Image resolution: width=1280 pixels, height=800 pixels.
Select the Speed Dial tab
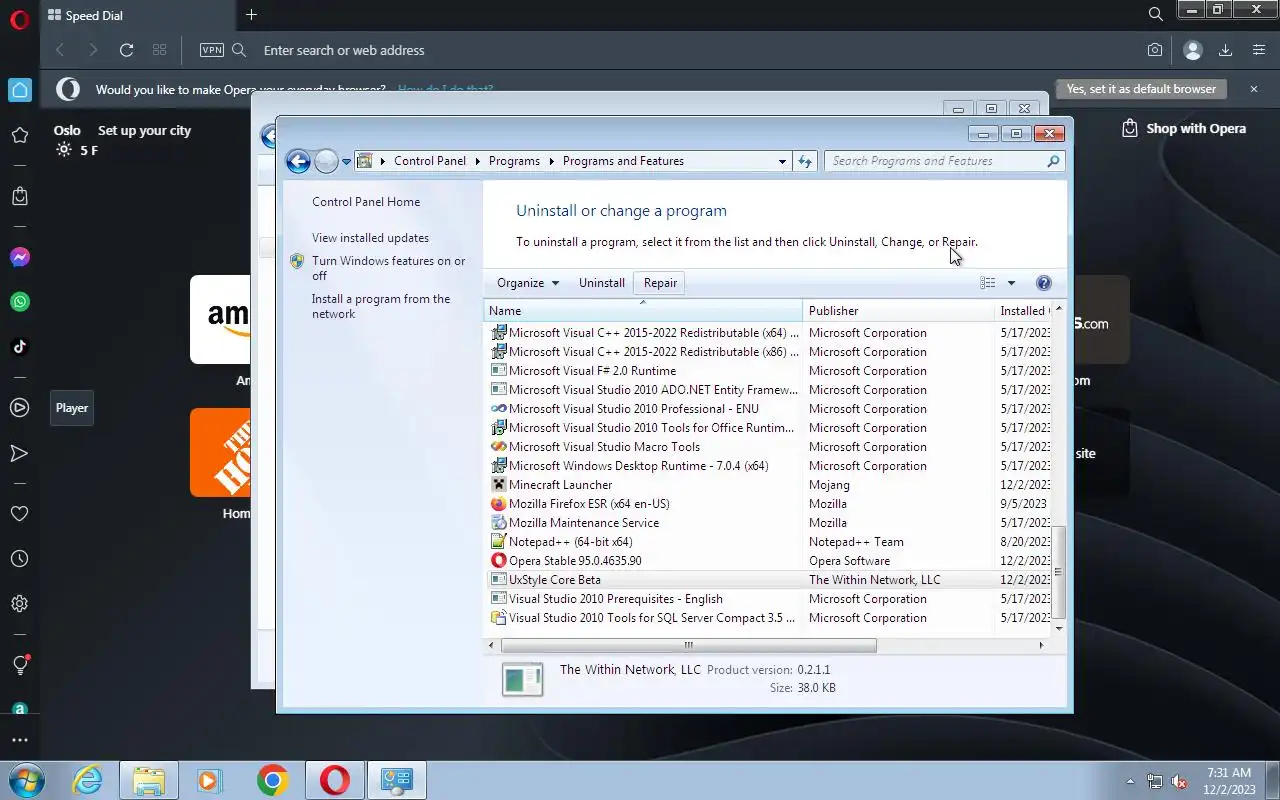coord(137,15)
